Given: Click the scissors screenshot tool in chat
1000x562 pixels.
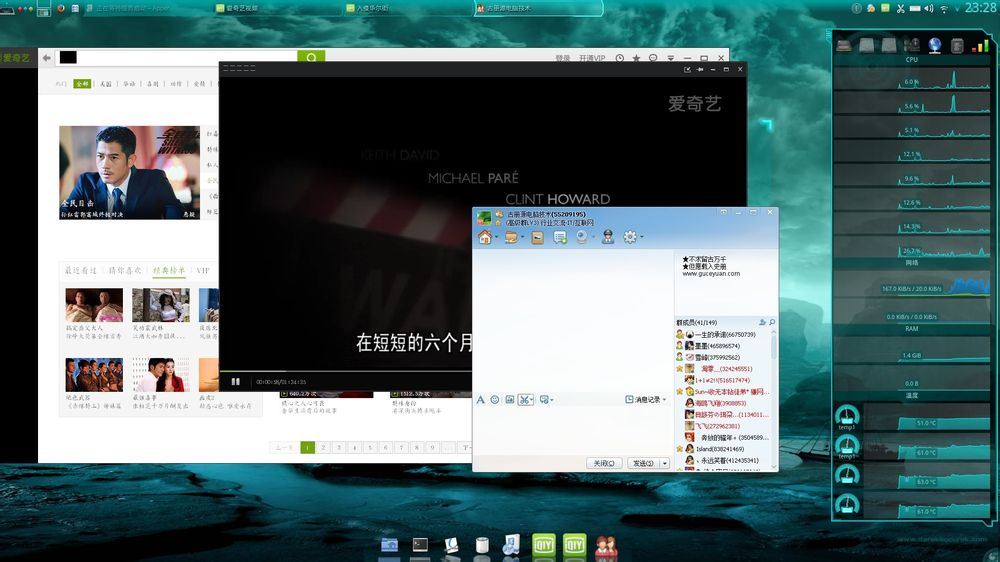Looking at the screenshot, I should [524, 400].
